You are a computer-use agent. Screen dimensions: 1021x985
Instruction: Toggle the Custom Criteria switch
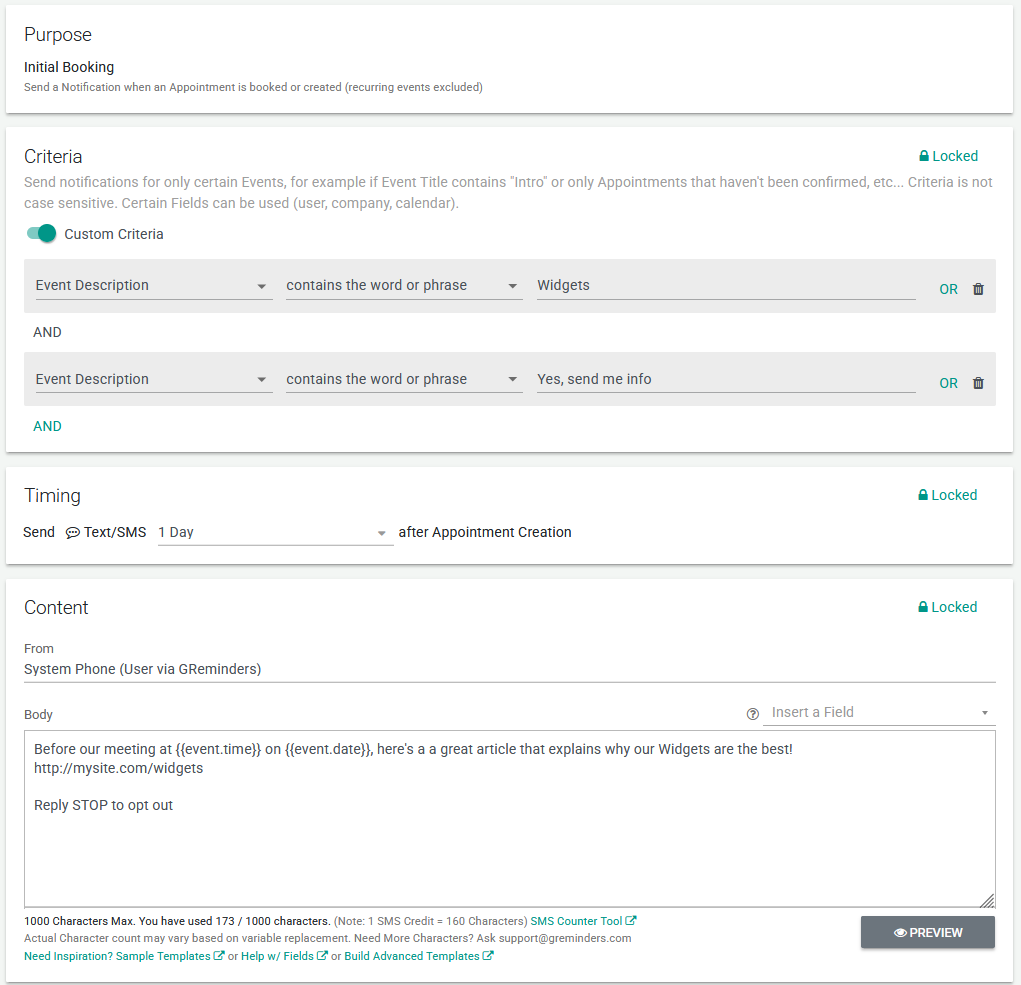click(x=42, y=234)
